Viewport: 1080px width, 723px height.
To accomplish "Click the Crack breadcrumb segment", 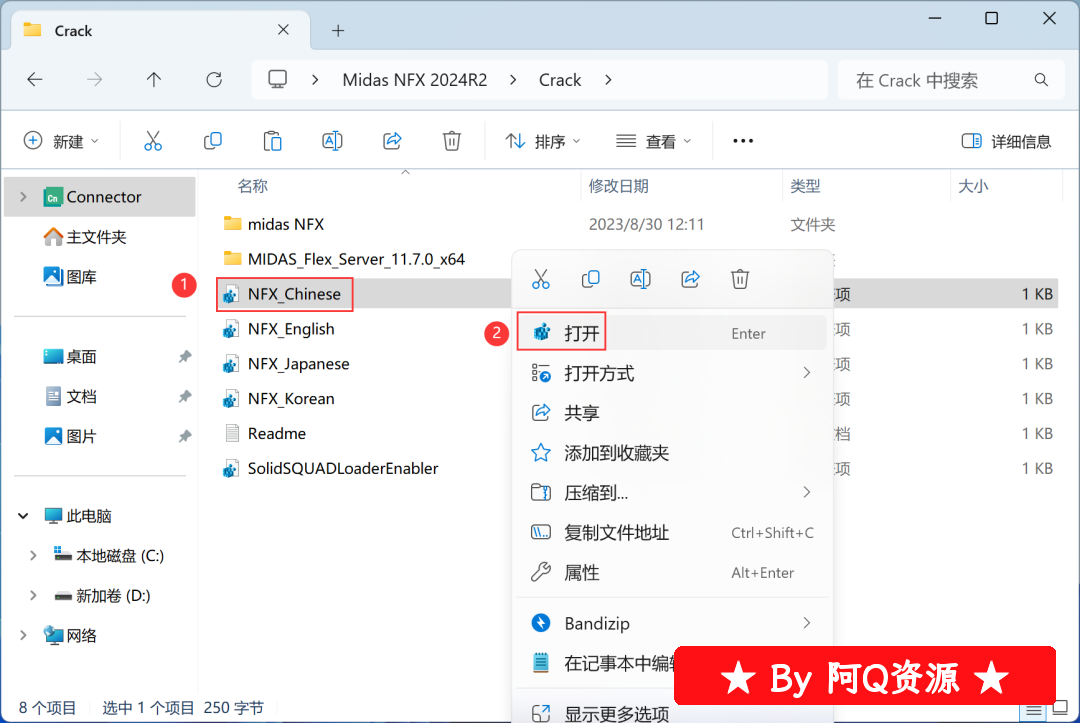I will 560,80.
